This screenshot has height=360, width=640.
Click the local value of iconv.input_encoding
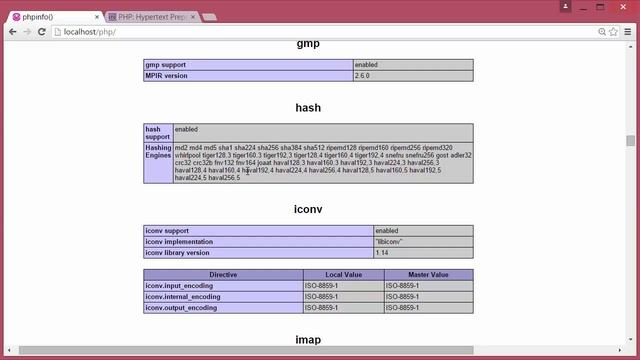click(344, 286)
